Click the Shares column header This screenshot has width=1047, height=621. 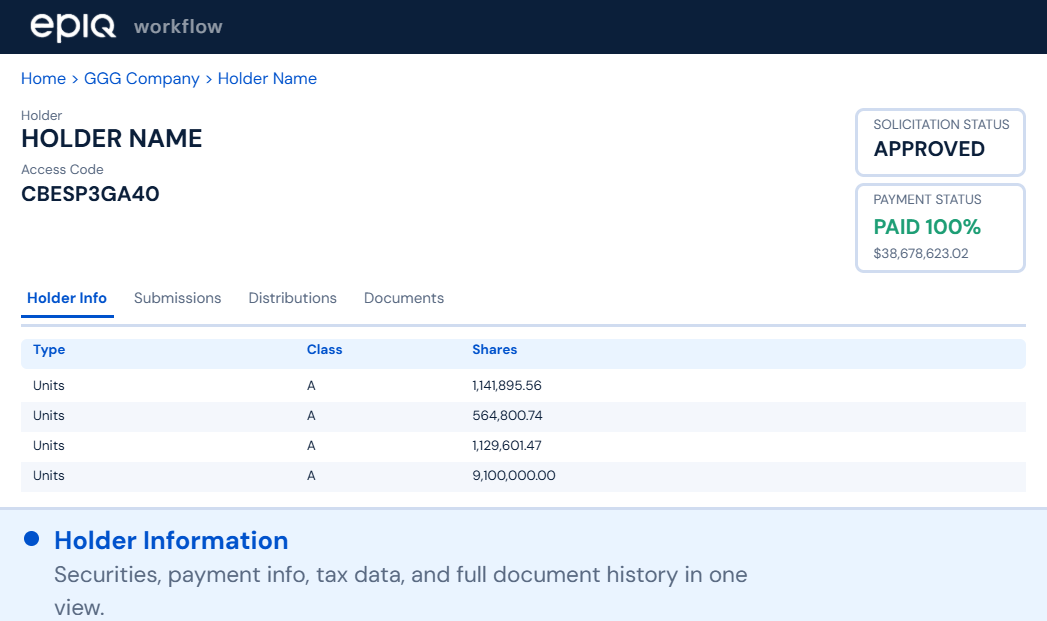point(495,349)
